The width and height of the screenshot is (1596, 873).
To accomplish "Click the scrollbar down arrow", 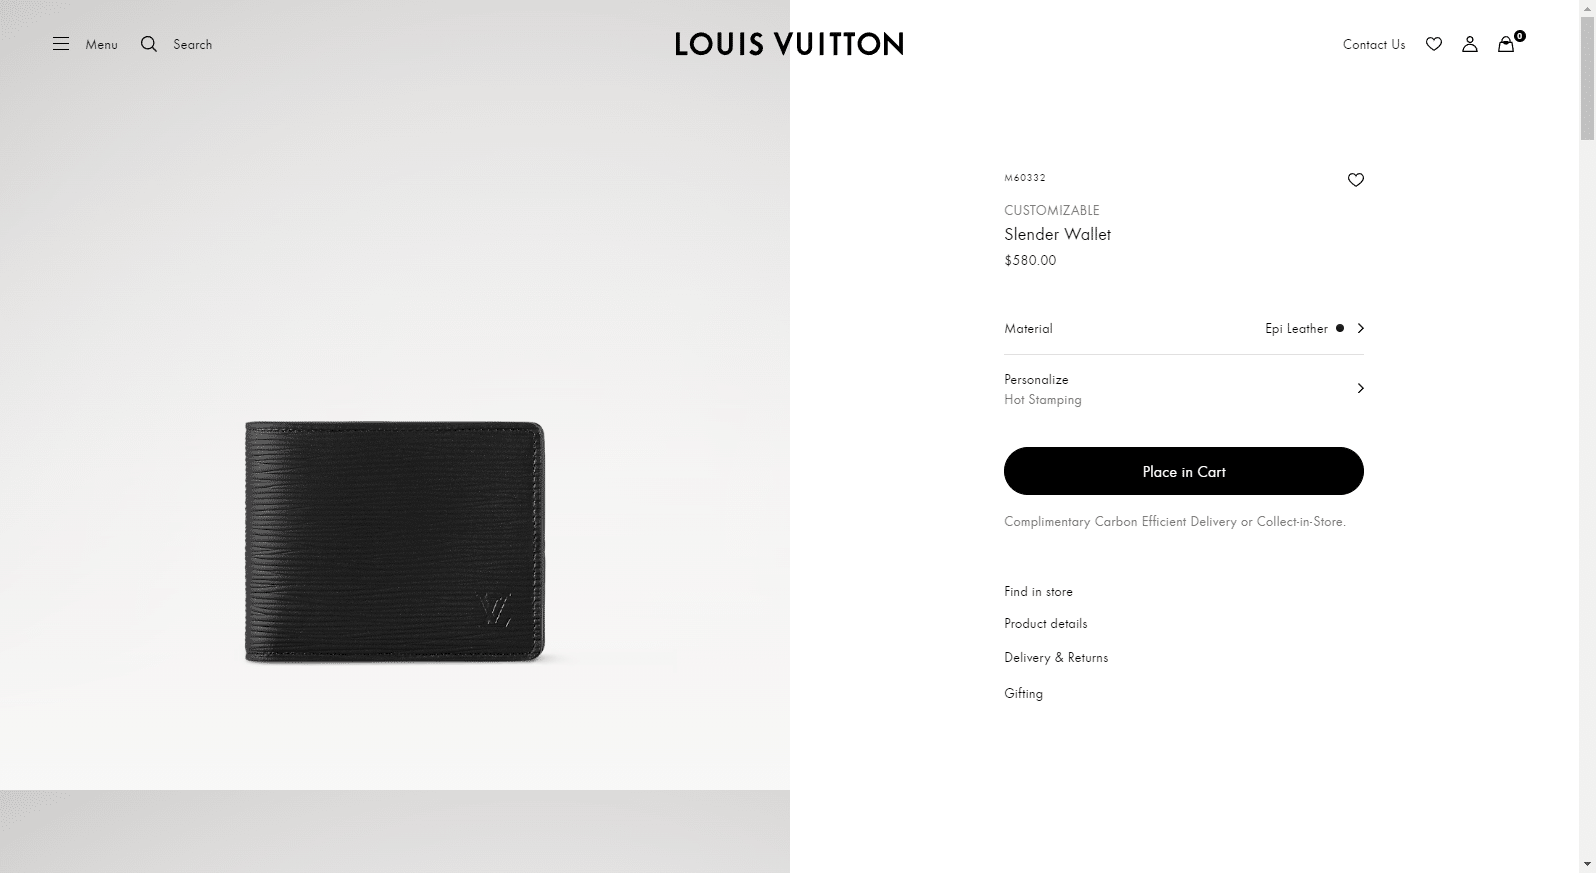I will [1587, 864].
